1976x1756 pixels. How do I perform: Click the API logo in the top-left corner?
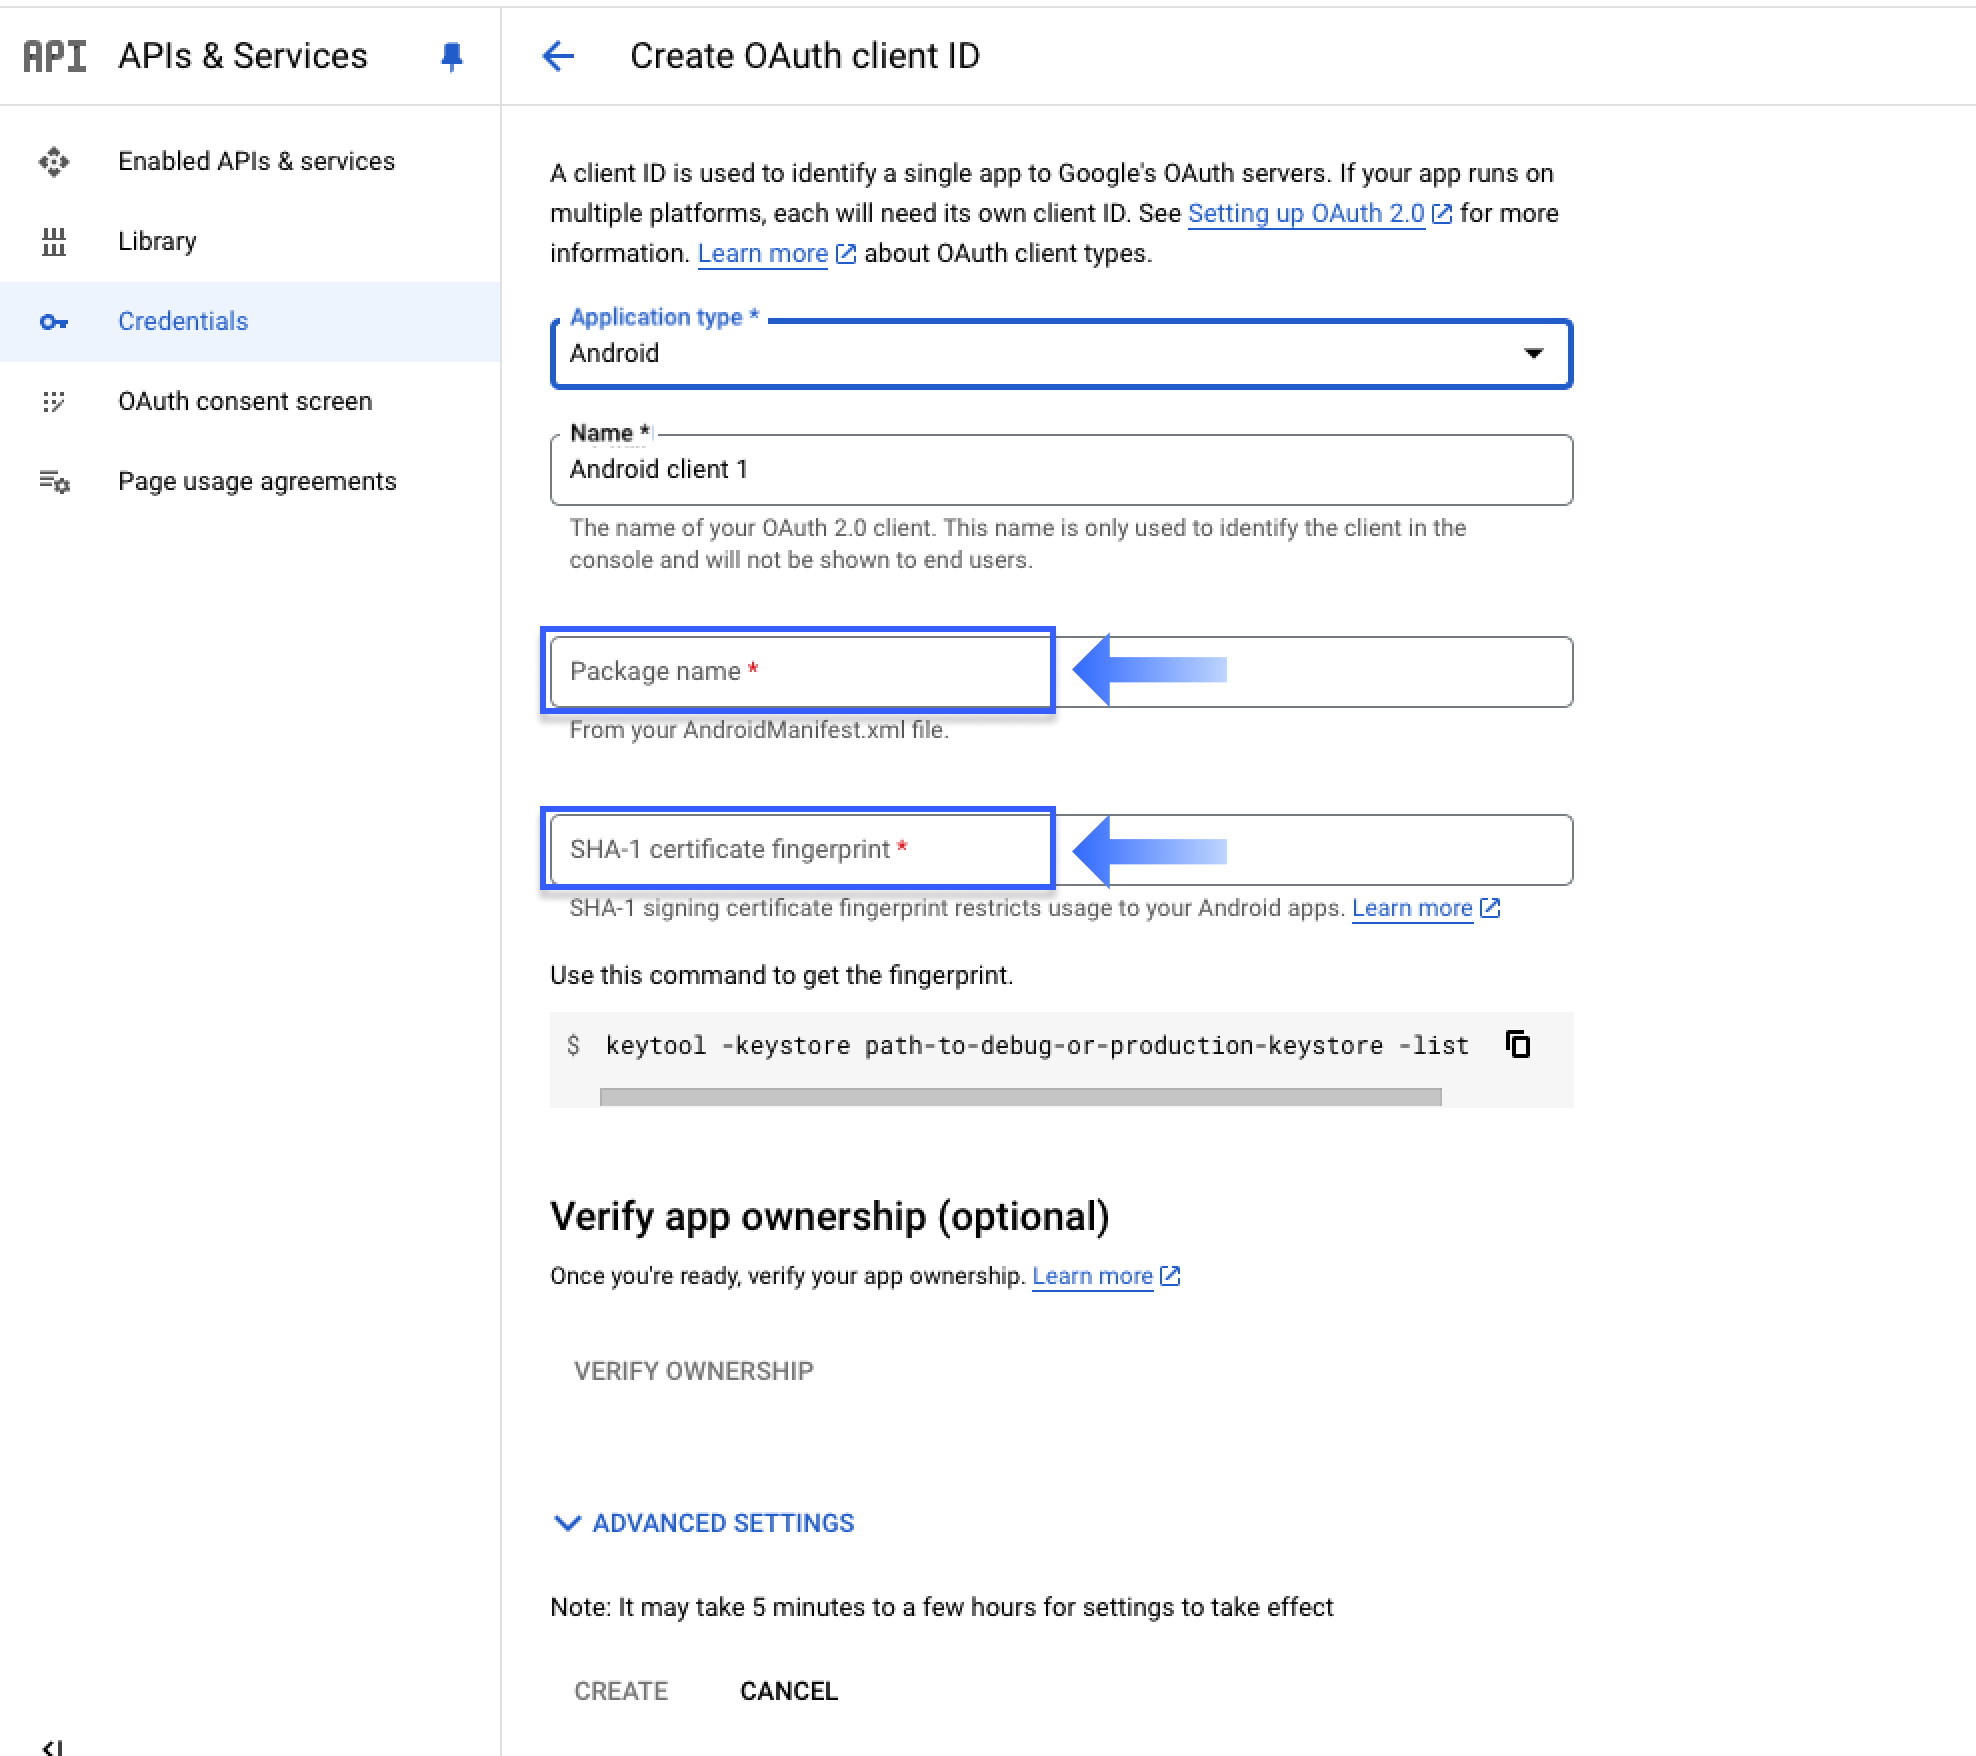click(x=55, y=56)
